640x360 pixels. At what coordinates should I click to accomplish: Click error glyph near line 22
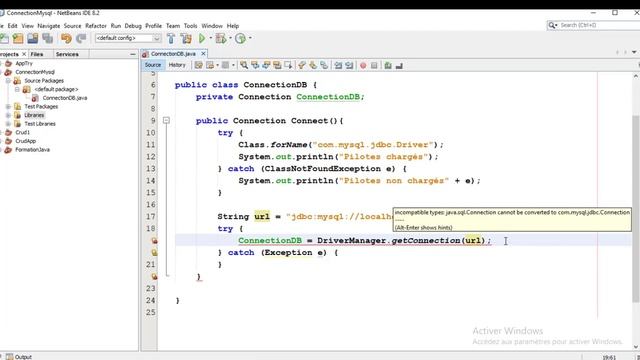[x=154, y=277]
